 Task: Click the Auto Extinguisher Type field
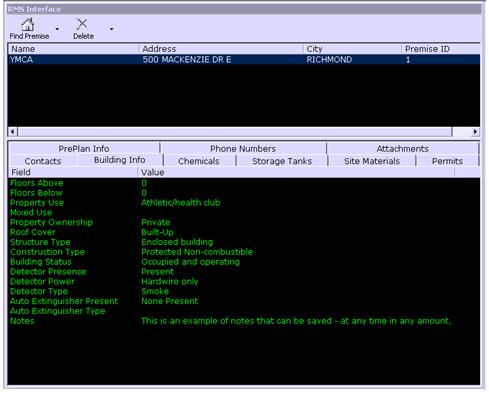57,311
